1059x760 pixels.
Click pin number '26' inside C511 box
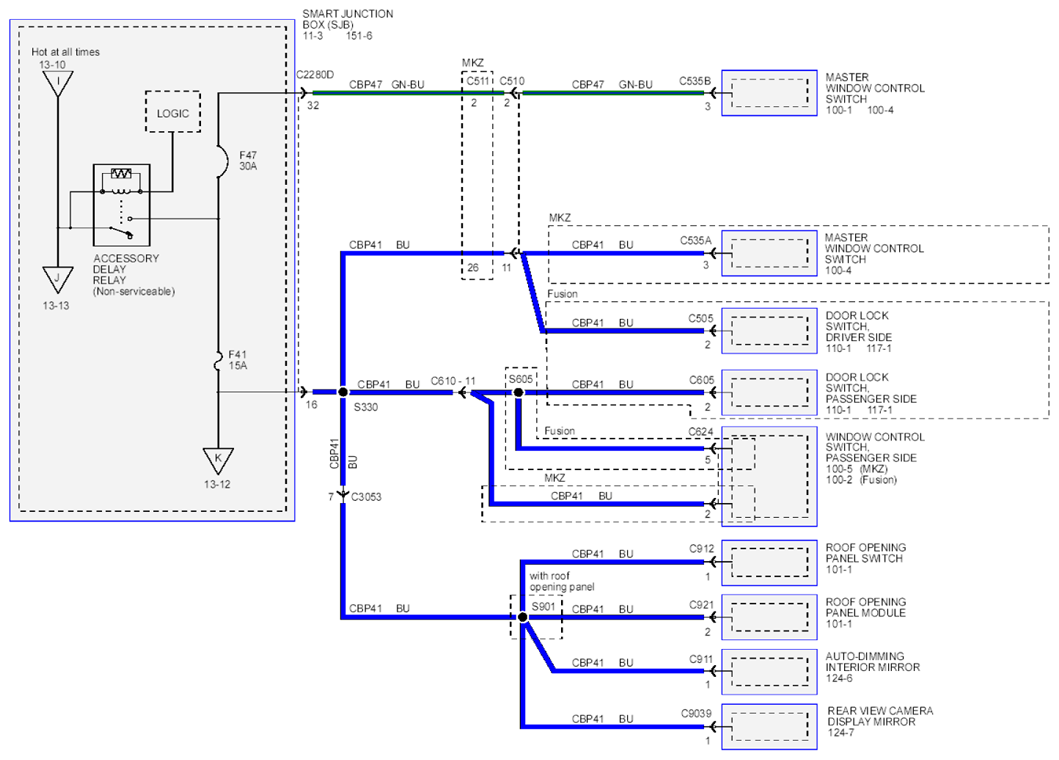(473, 268)
